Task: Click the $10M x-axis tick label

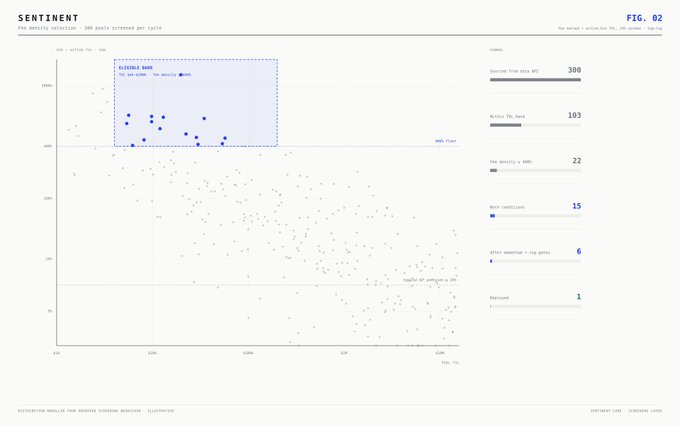Action: 439,353
